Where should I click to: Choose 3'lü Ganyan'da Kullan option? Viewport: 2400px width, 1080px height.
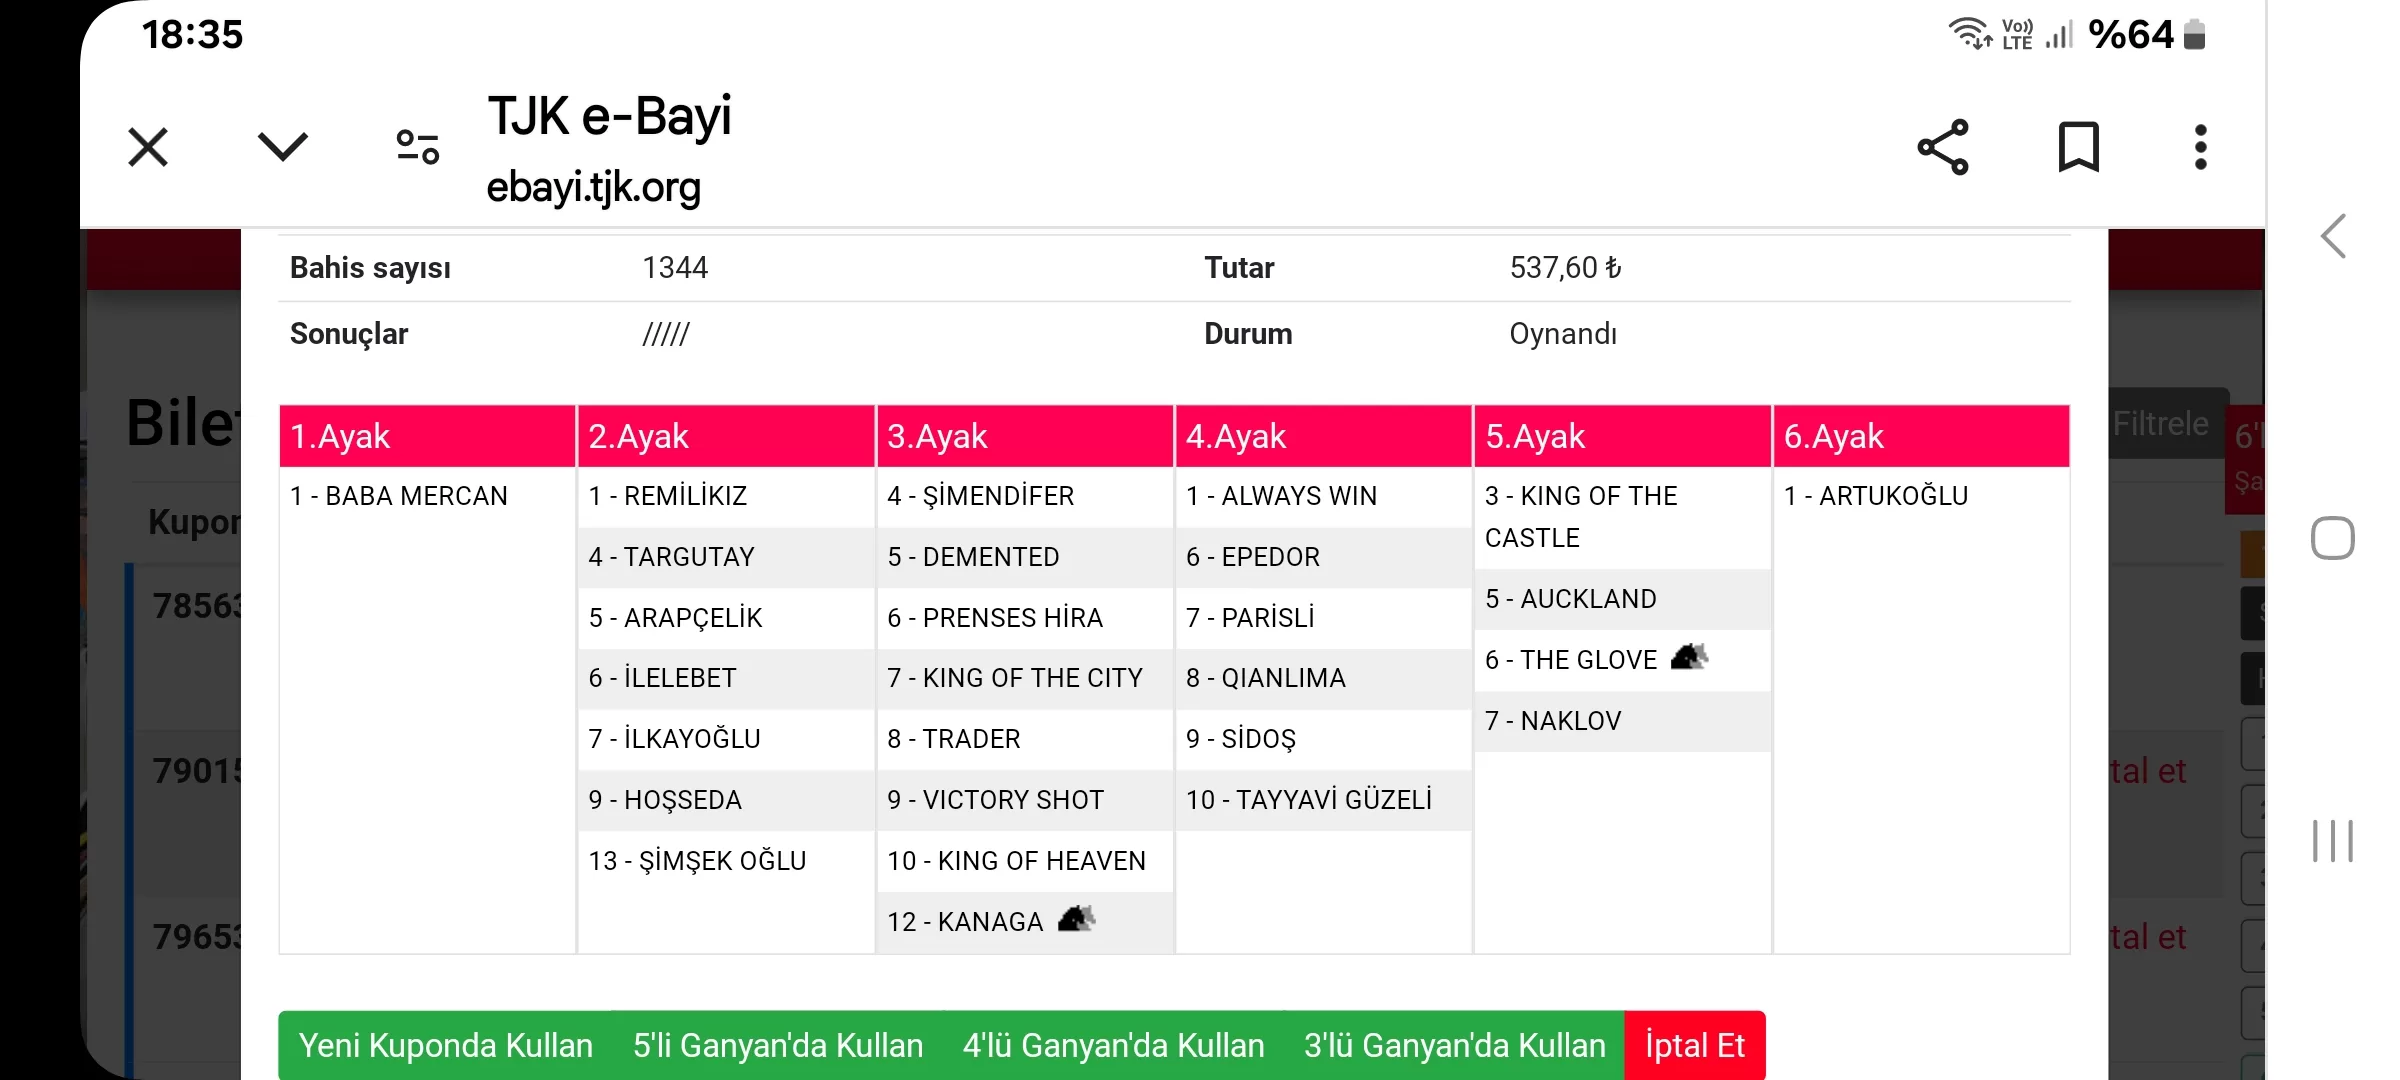1454,1045
